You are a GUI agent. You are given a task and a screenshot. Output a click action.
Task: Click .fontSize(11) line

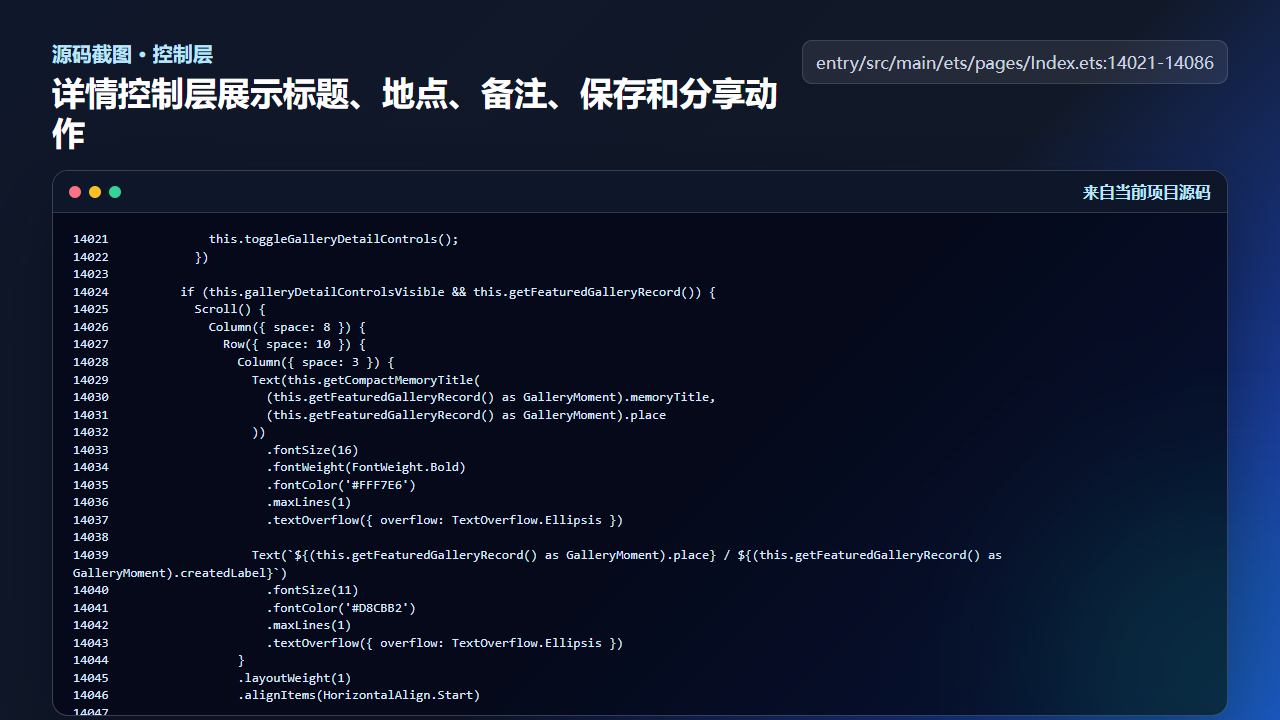coord(312,590)
